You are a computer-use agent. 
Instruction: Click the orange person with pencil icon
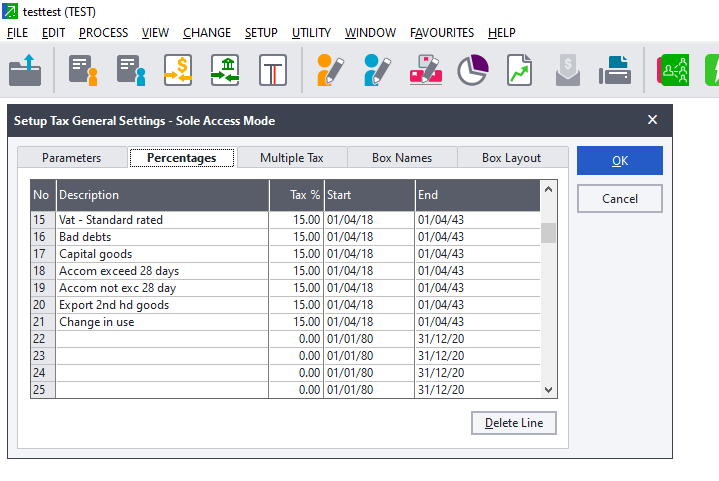point(329,70)
